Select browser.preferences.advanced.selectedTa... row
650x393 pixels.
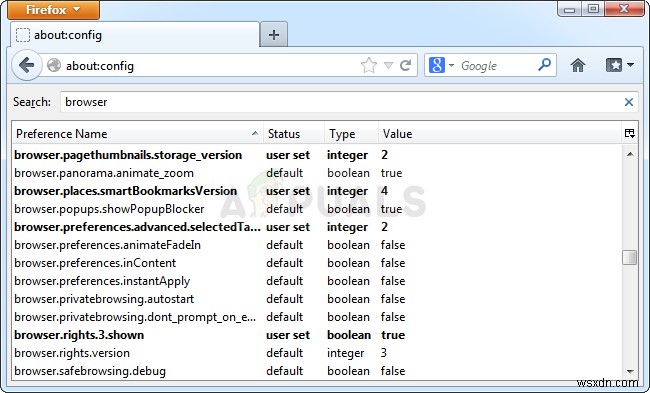tap(317, 227)
